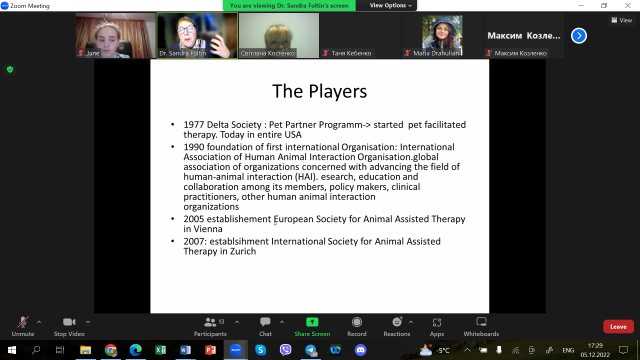Screen dimensions: 640x360
Task: Click the green encryption shield icon
Action: coord(10,69)
